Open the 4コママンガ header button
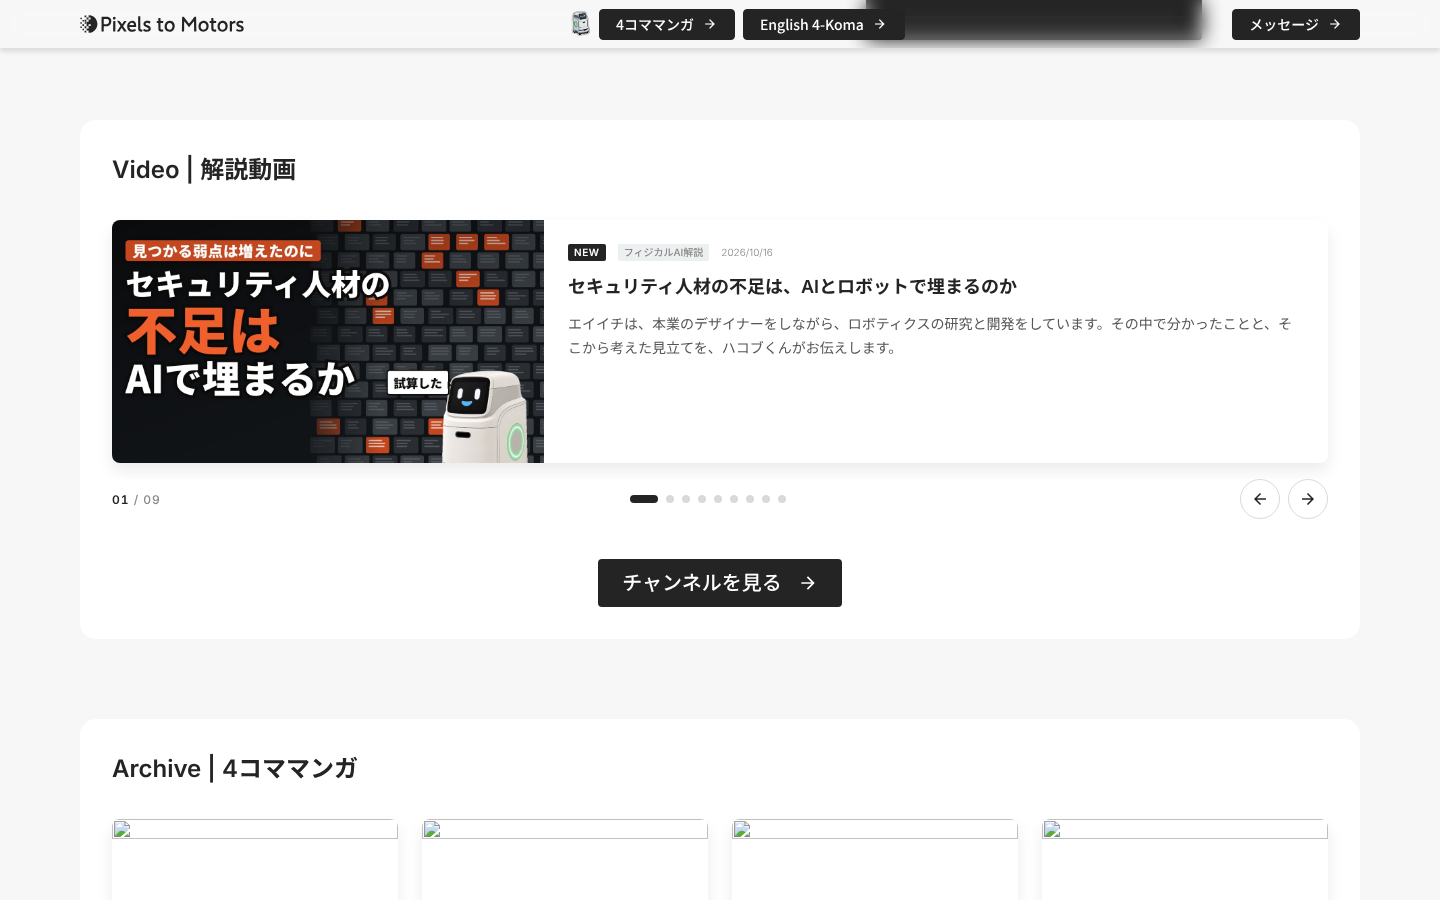This screenshot has height=900, width=1440. pyautogui.click(x=667, y=24)
